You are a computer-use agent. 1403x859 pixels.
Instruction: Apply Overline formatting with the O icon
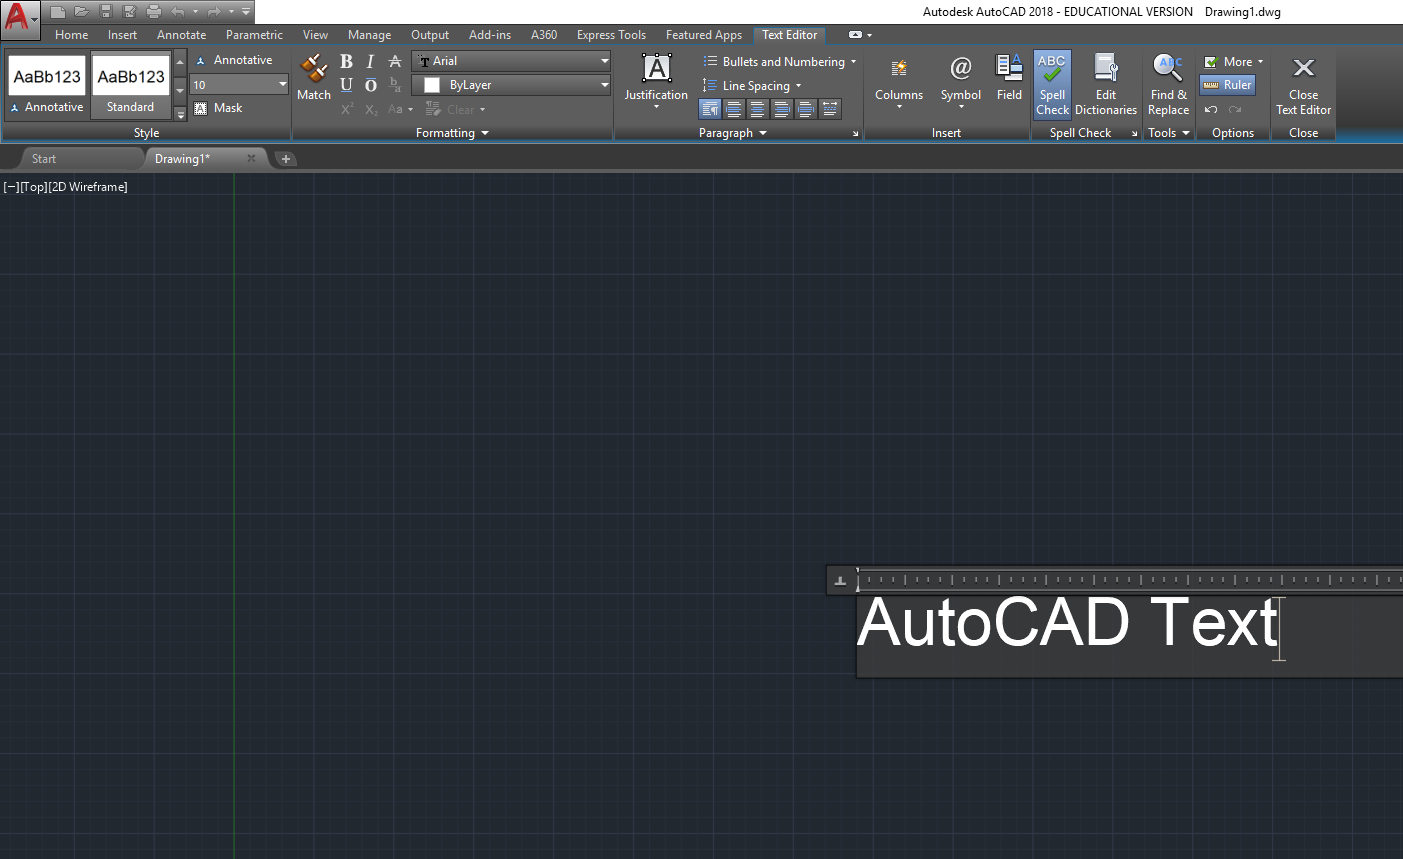tap(370, 85)
